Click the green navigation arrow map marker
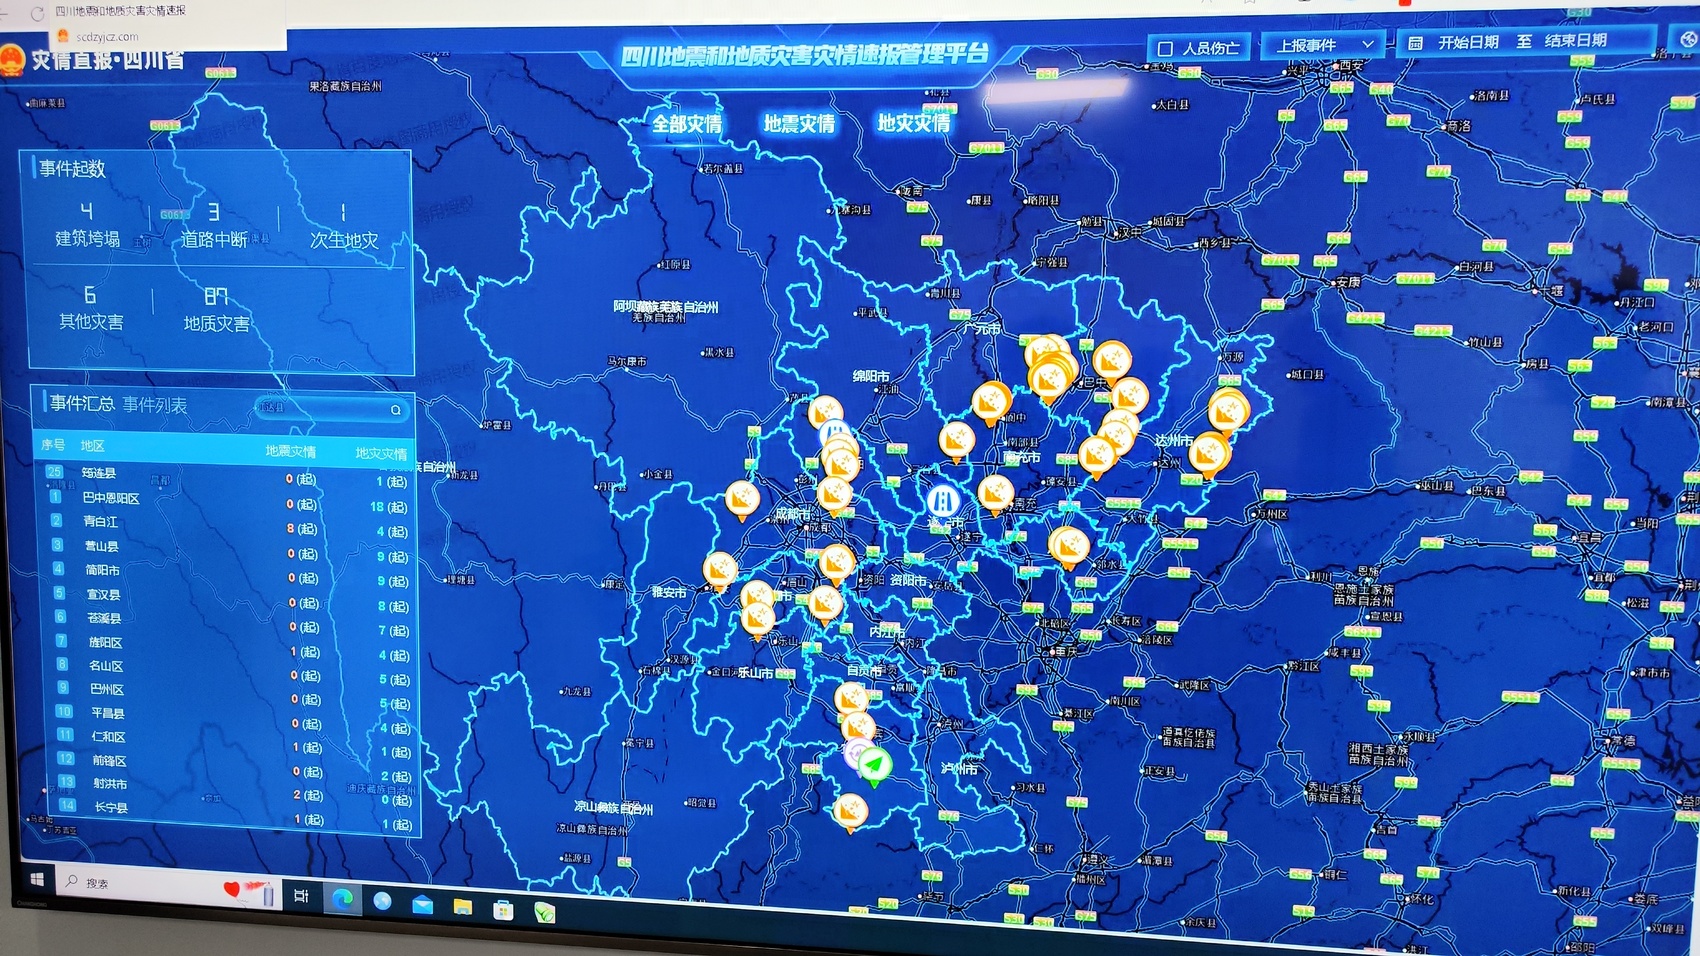Screen dimensions: 1700x956 pos(874,765)
